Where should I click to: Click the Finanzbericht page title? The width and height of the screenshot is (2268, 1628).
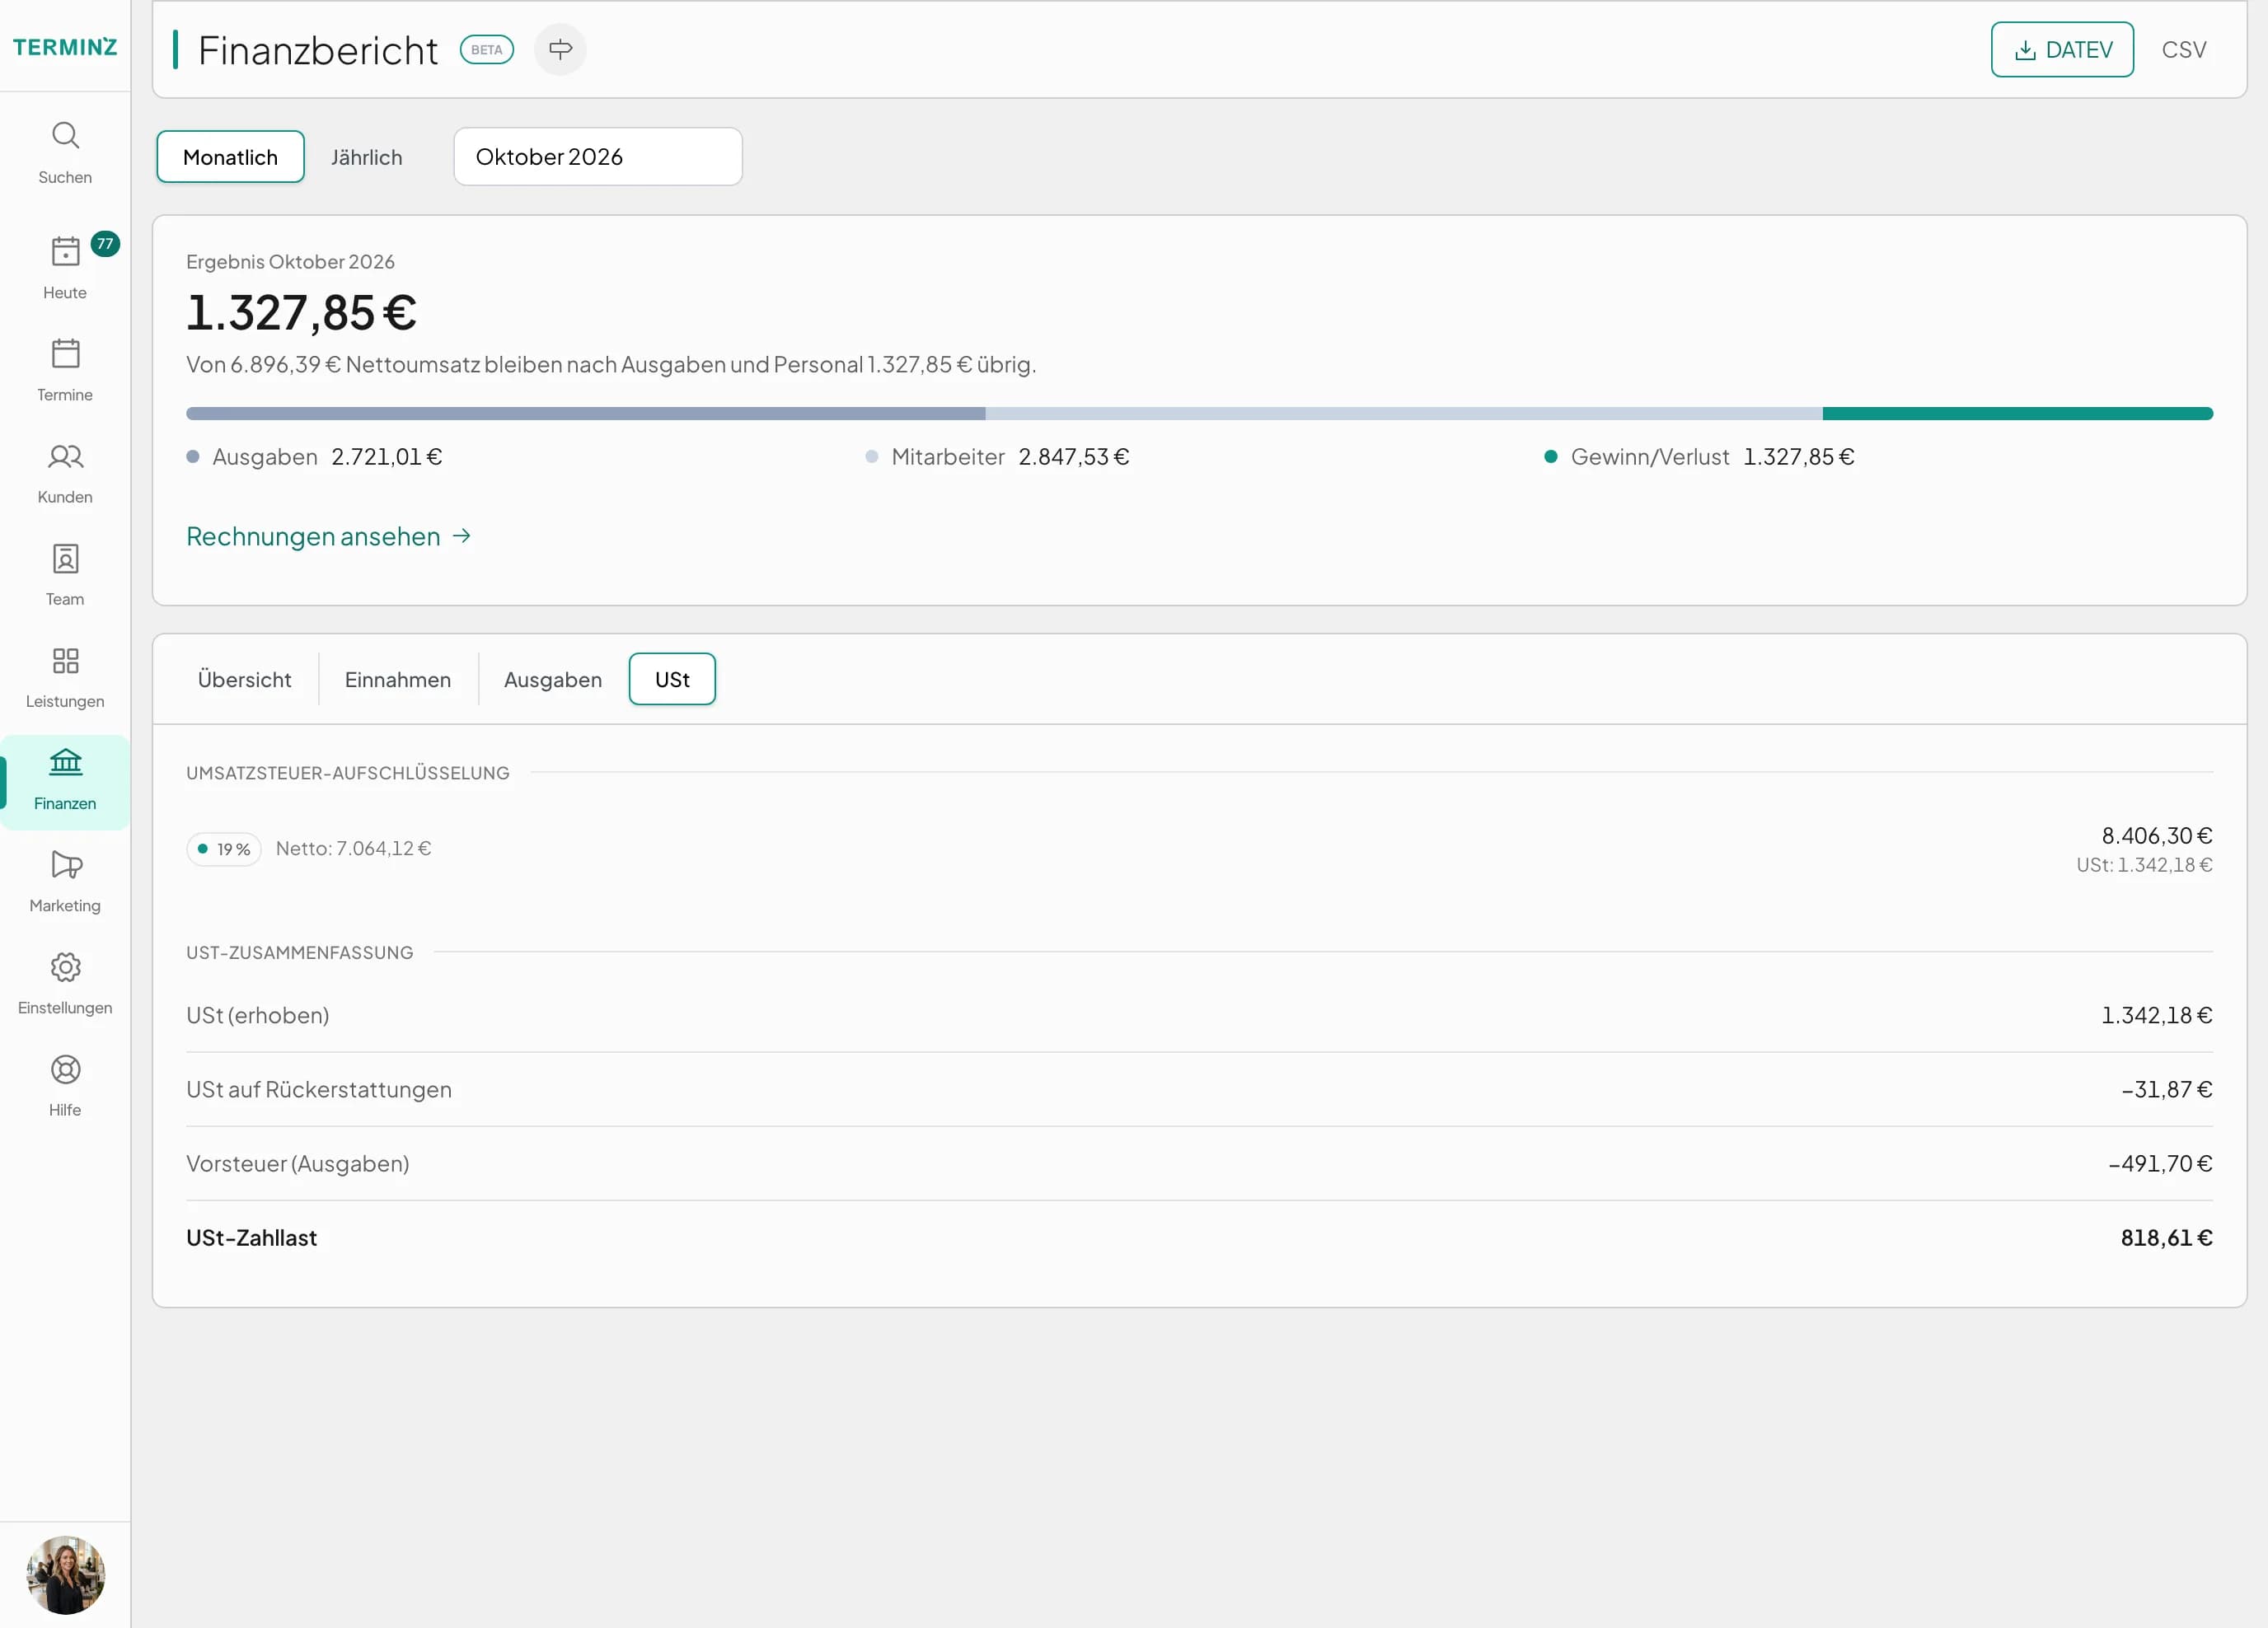pyautogui.click(x=318, y=50)
